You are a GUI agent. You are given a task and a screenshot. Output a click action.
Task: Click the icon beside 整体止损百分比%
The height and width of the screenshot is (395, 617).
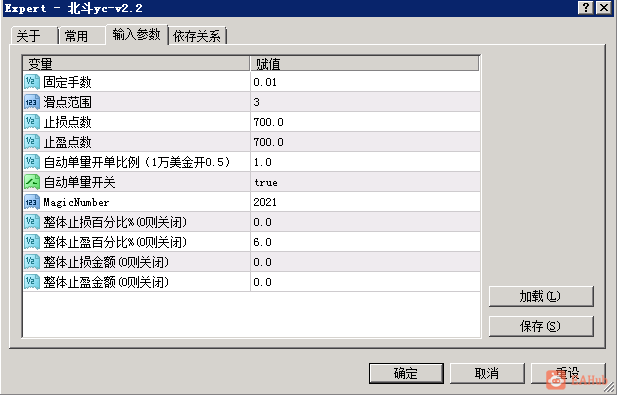point(32,222)
